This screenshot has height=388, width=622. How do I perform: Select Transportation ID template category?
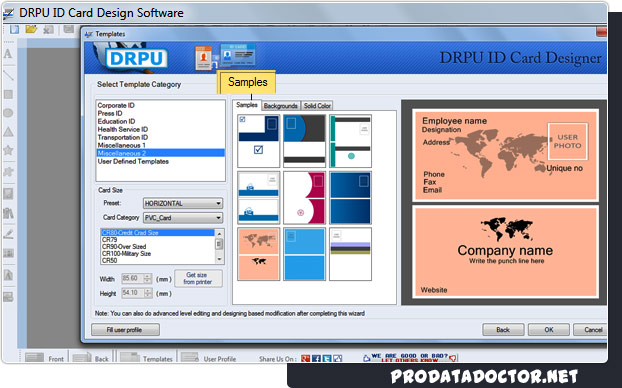pyautogui.click(x=123, y=137)
